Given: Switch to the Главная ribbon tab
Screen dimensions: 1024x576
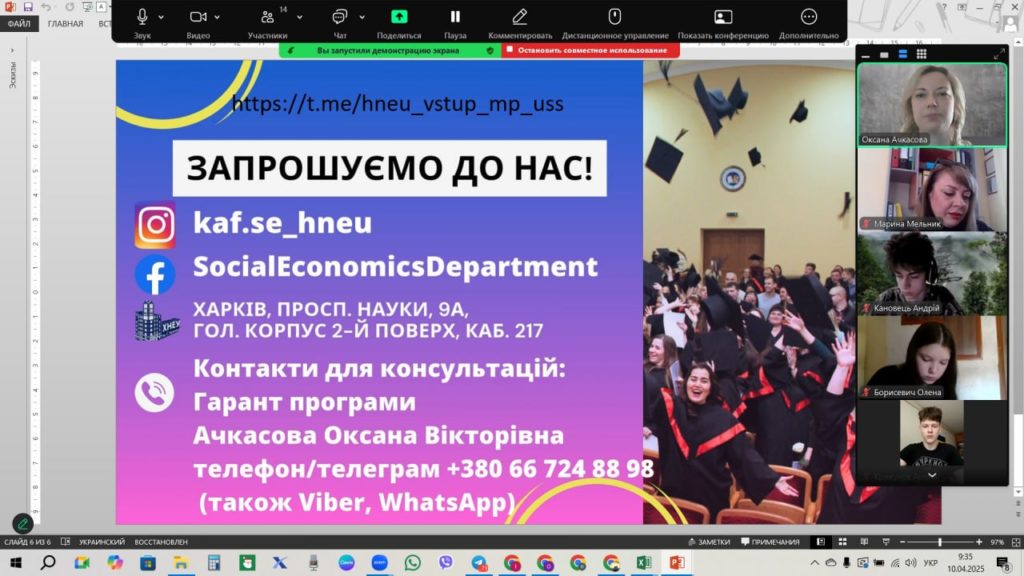Looking at the screenshot, I should (65, 24).
